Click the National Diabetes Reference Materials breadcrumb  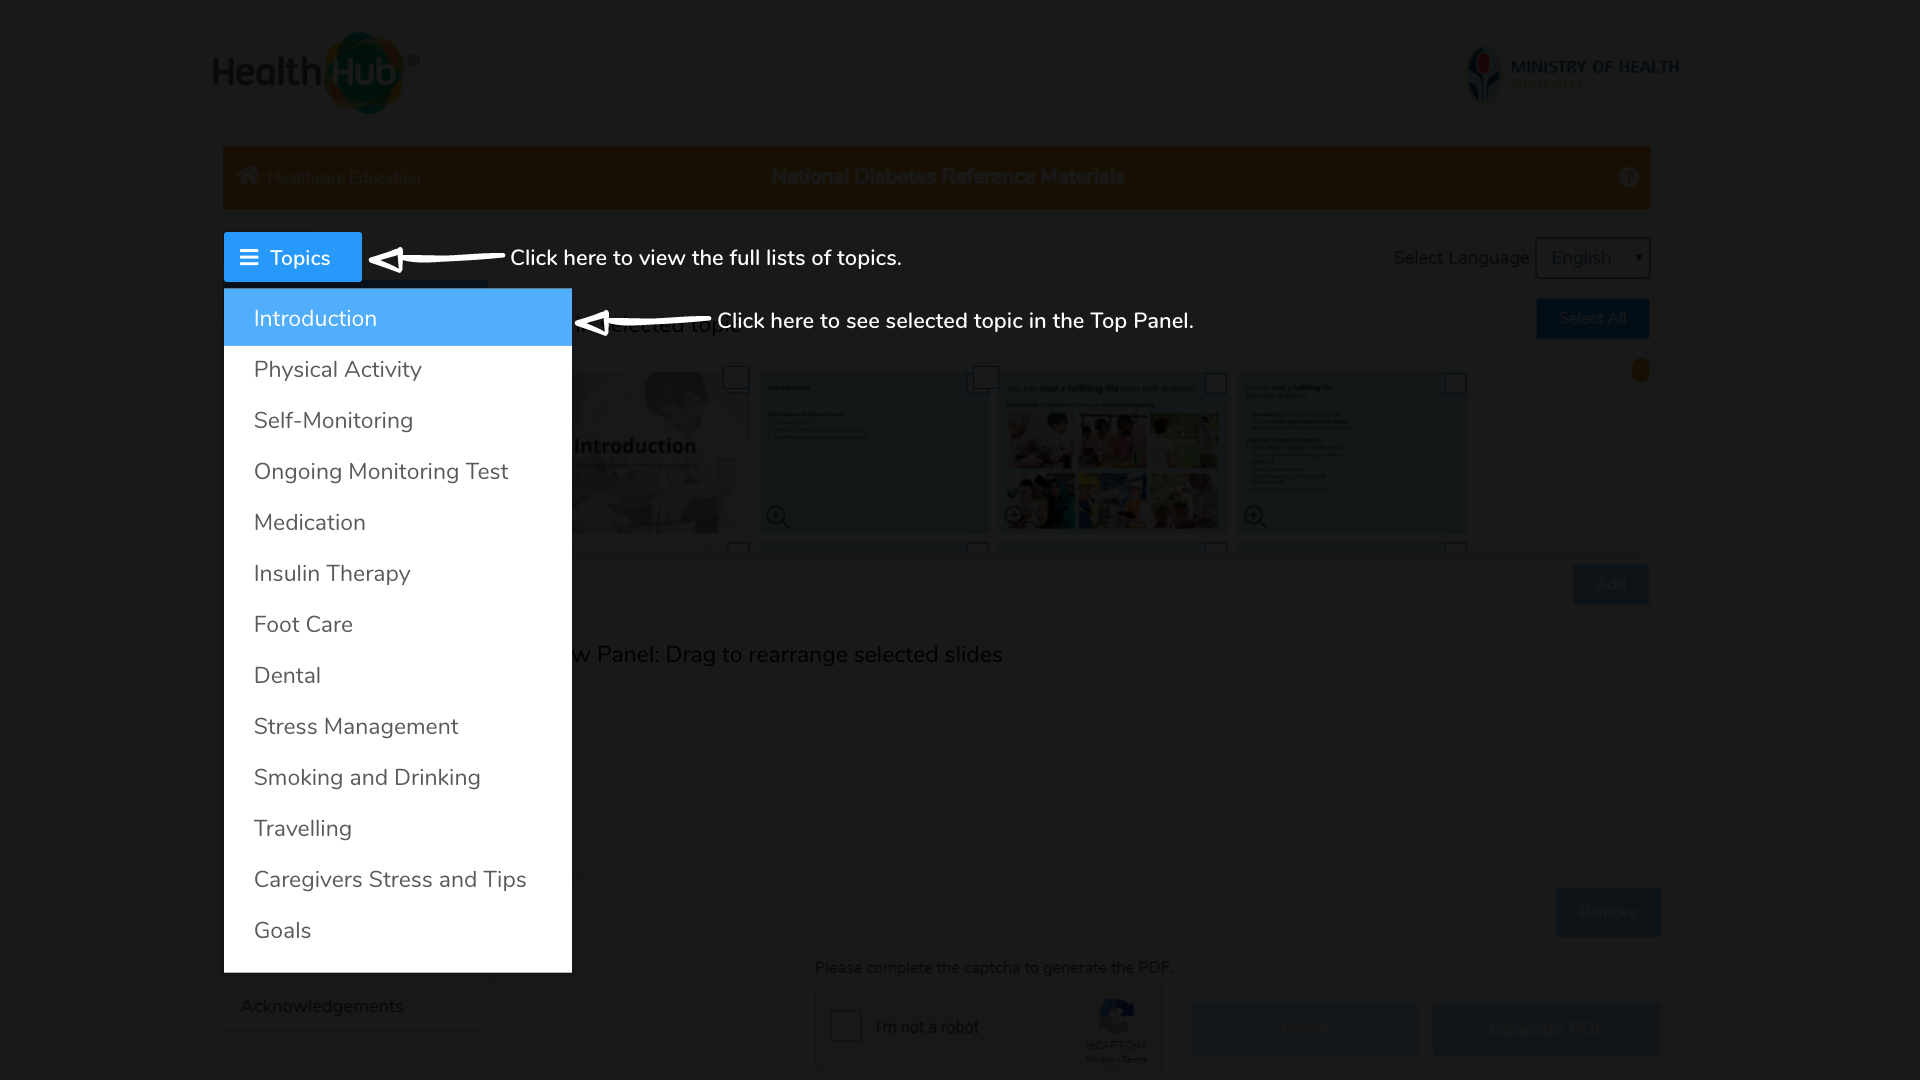click(x=948, y=177)
